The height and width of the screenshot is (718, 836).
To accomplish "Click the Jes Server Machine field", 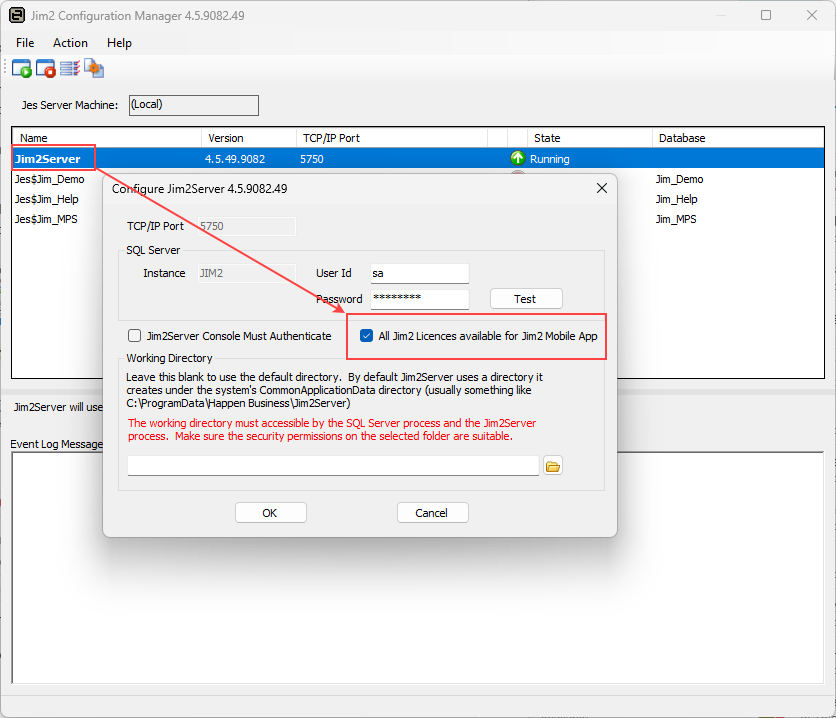I will pos(194,105).
